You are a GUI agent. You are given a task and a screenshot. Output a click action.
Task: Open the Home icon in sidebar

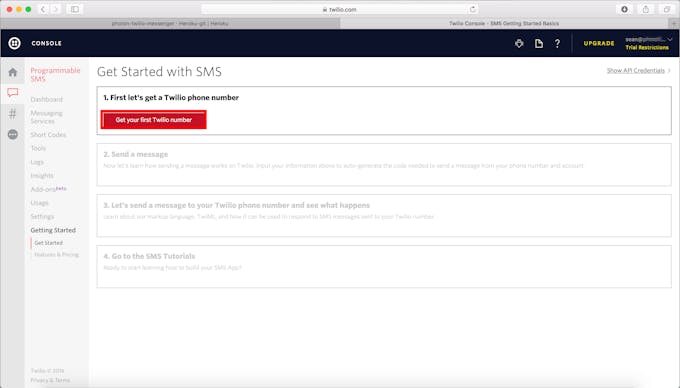[x=13, y=72]
